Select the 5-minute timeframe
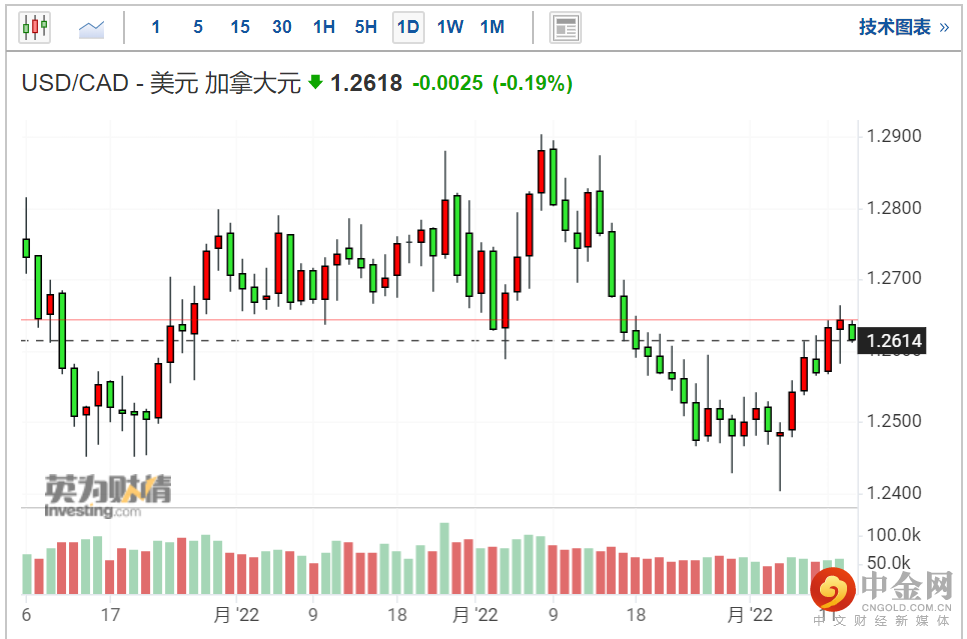Screen dimensions: 967x639 (x=198, y=27)
